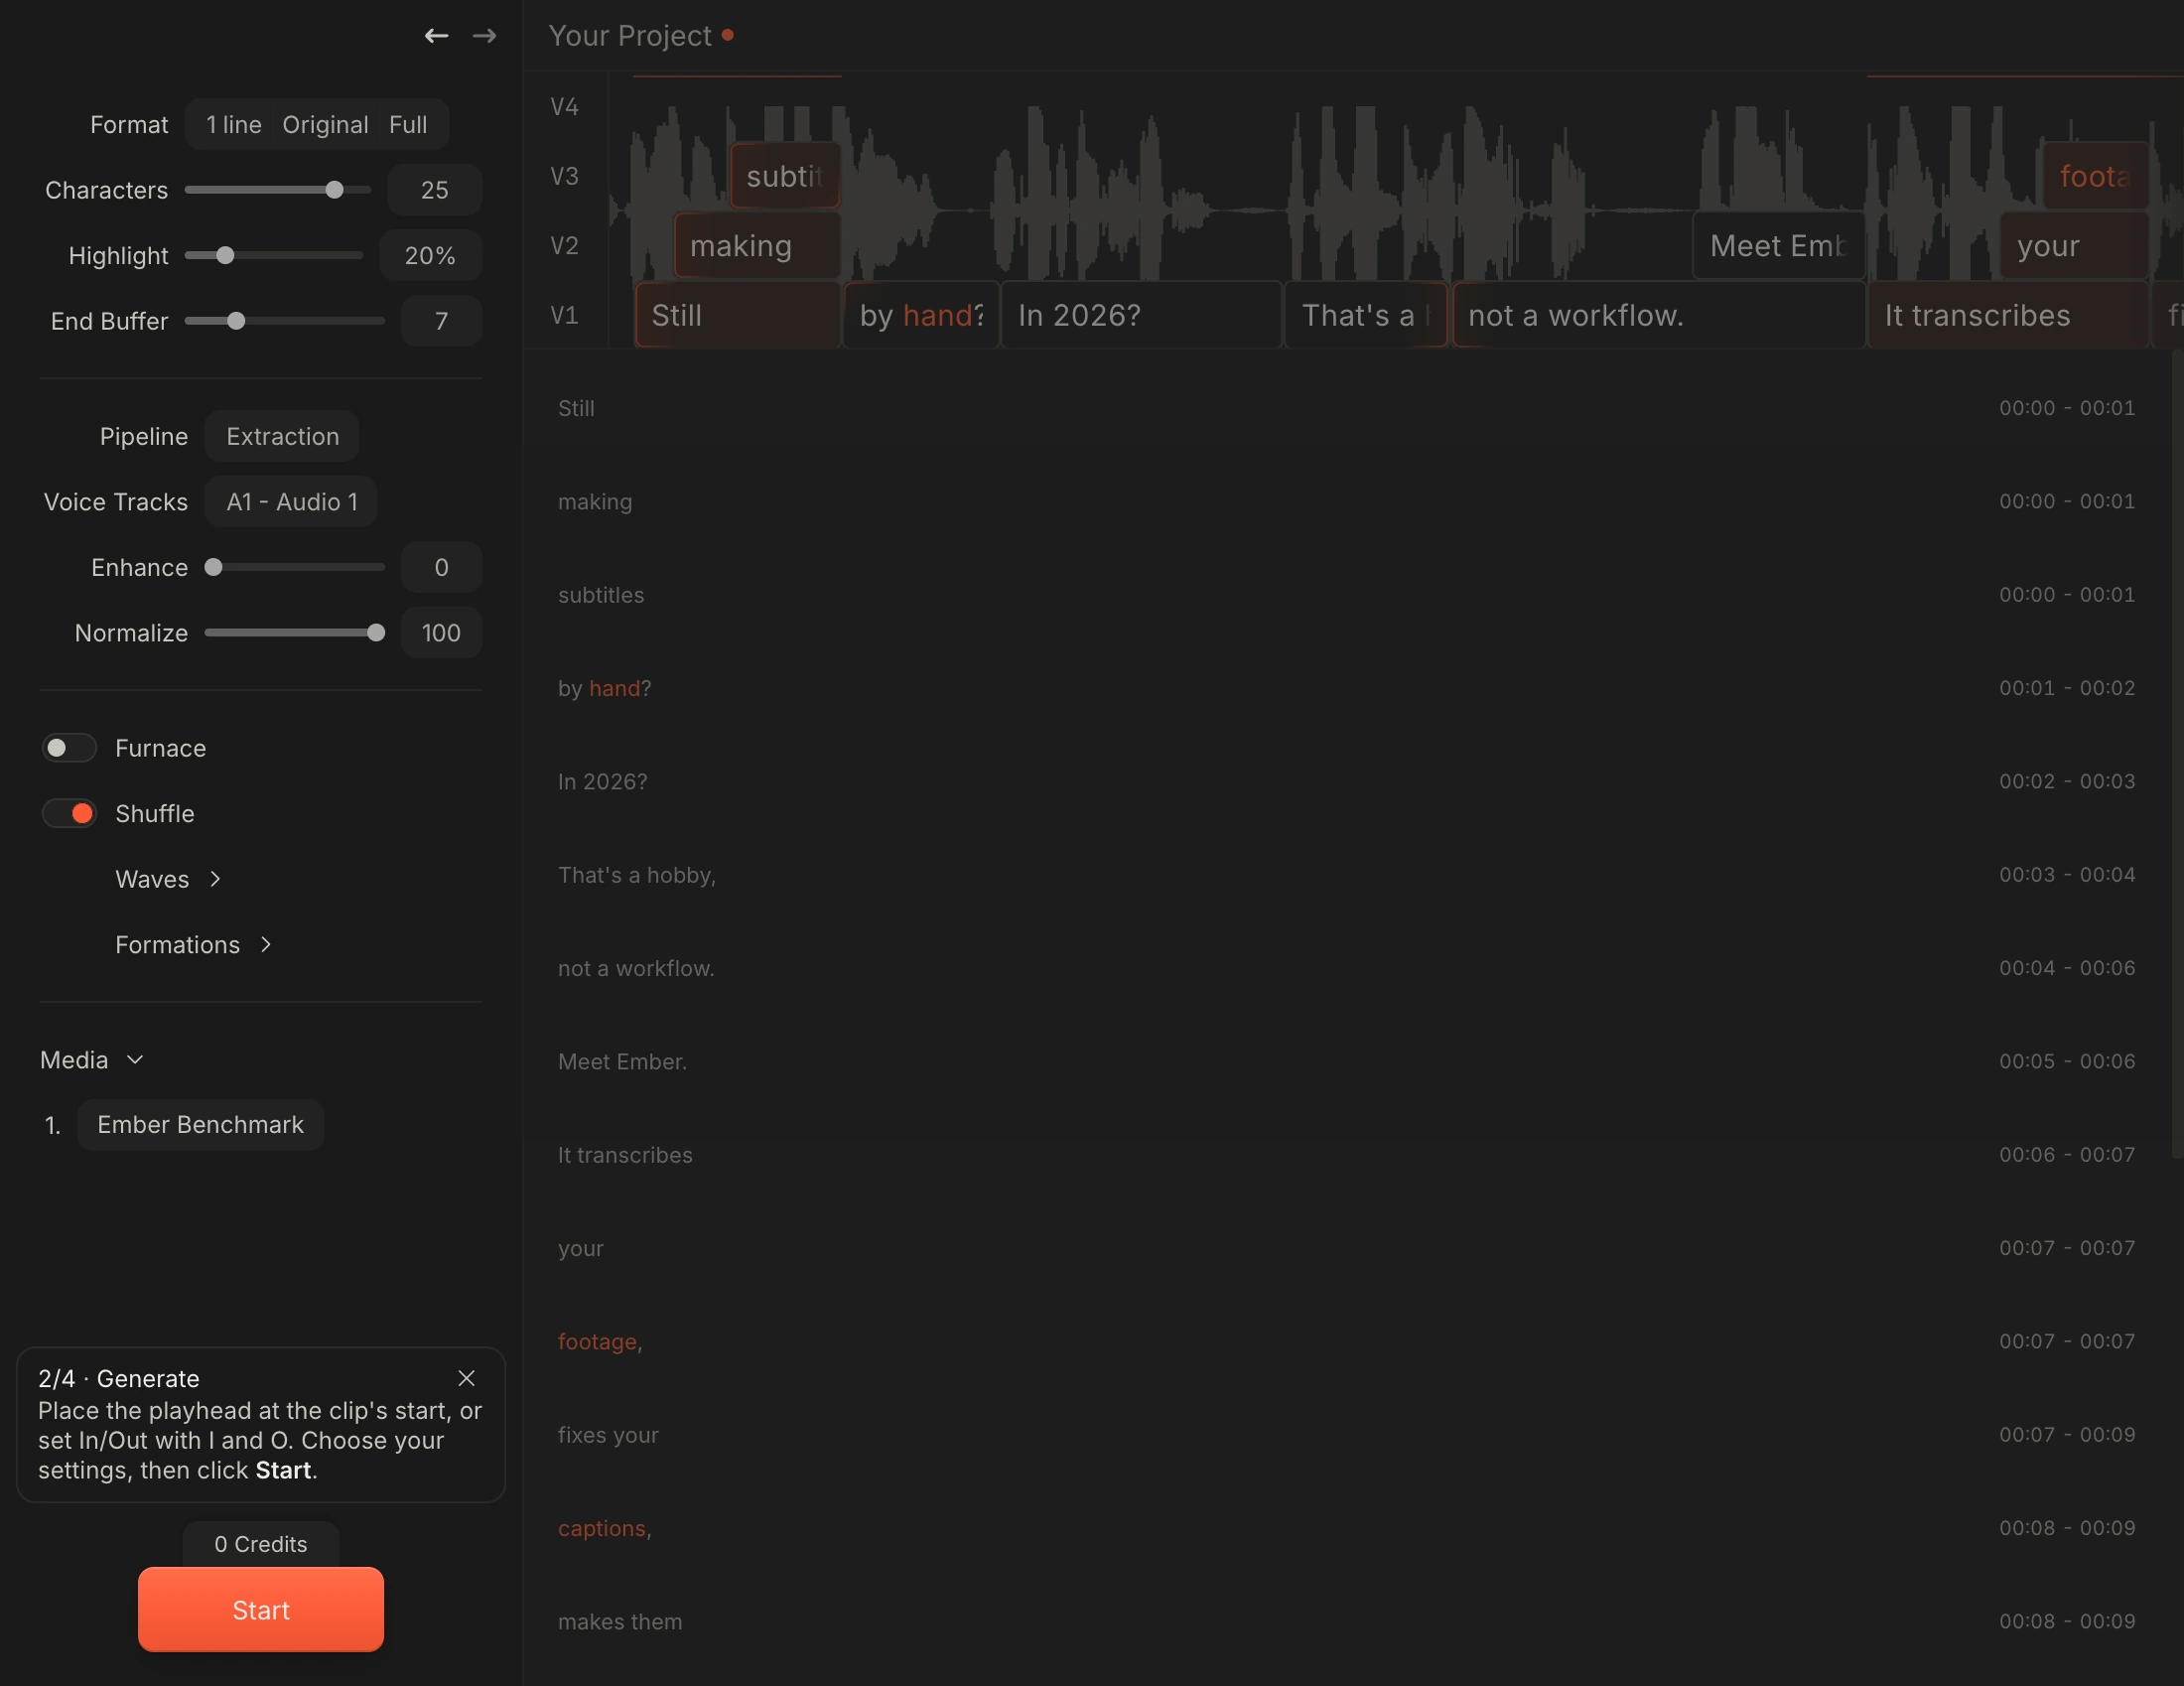Select the 'That's a' timeline clip

tap(1366, 315)
